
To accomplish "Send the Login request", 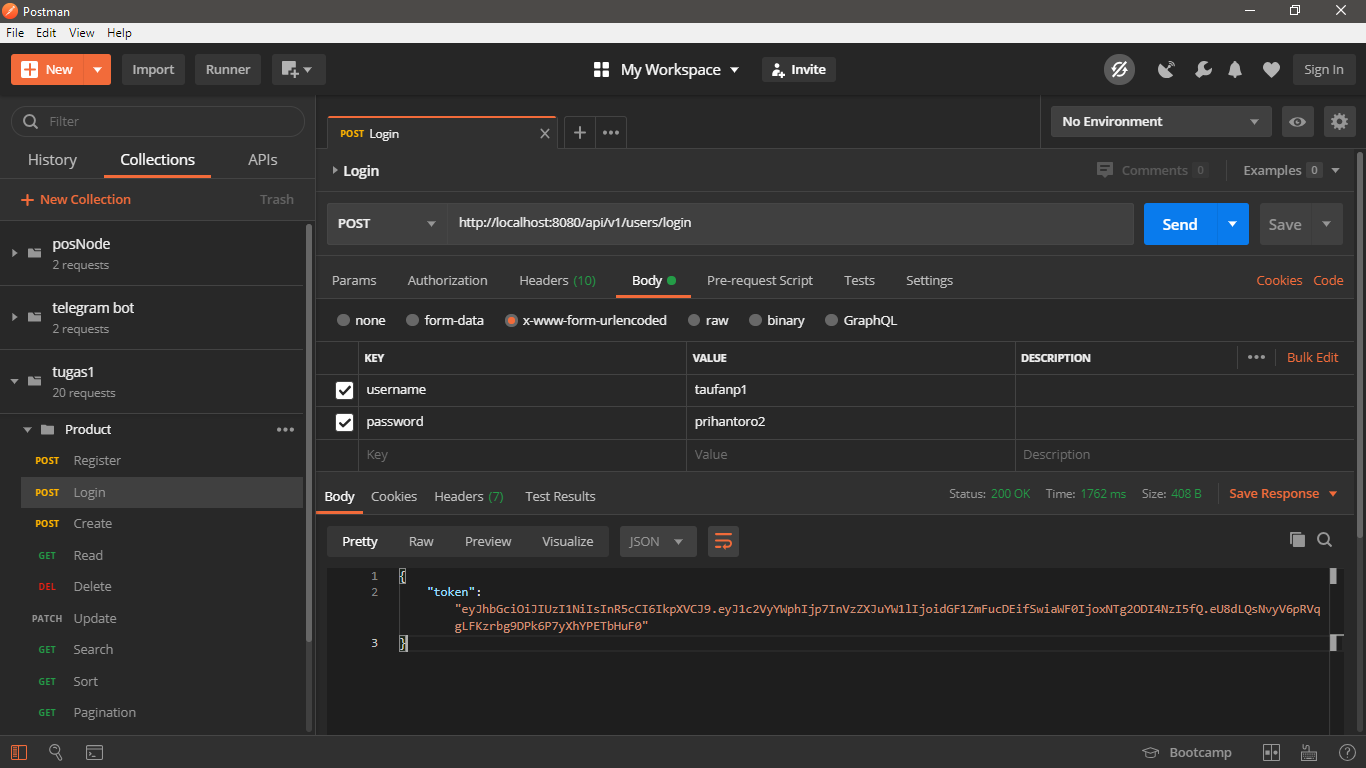I will [x=1179, y=224].
